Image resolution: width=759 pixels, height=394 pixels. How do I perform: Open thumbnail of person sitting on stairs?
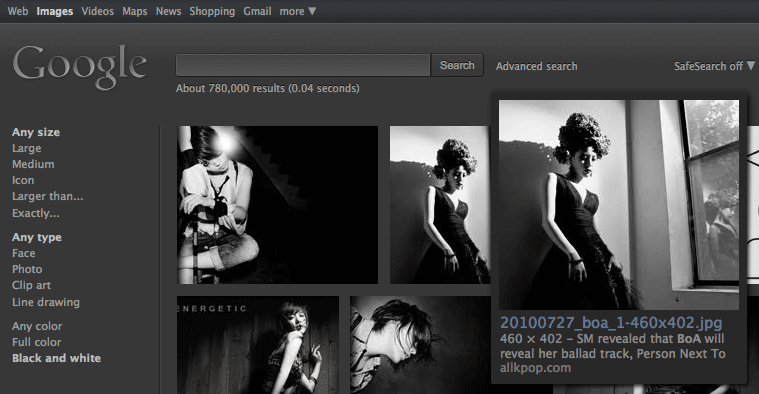pos(277,205)
